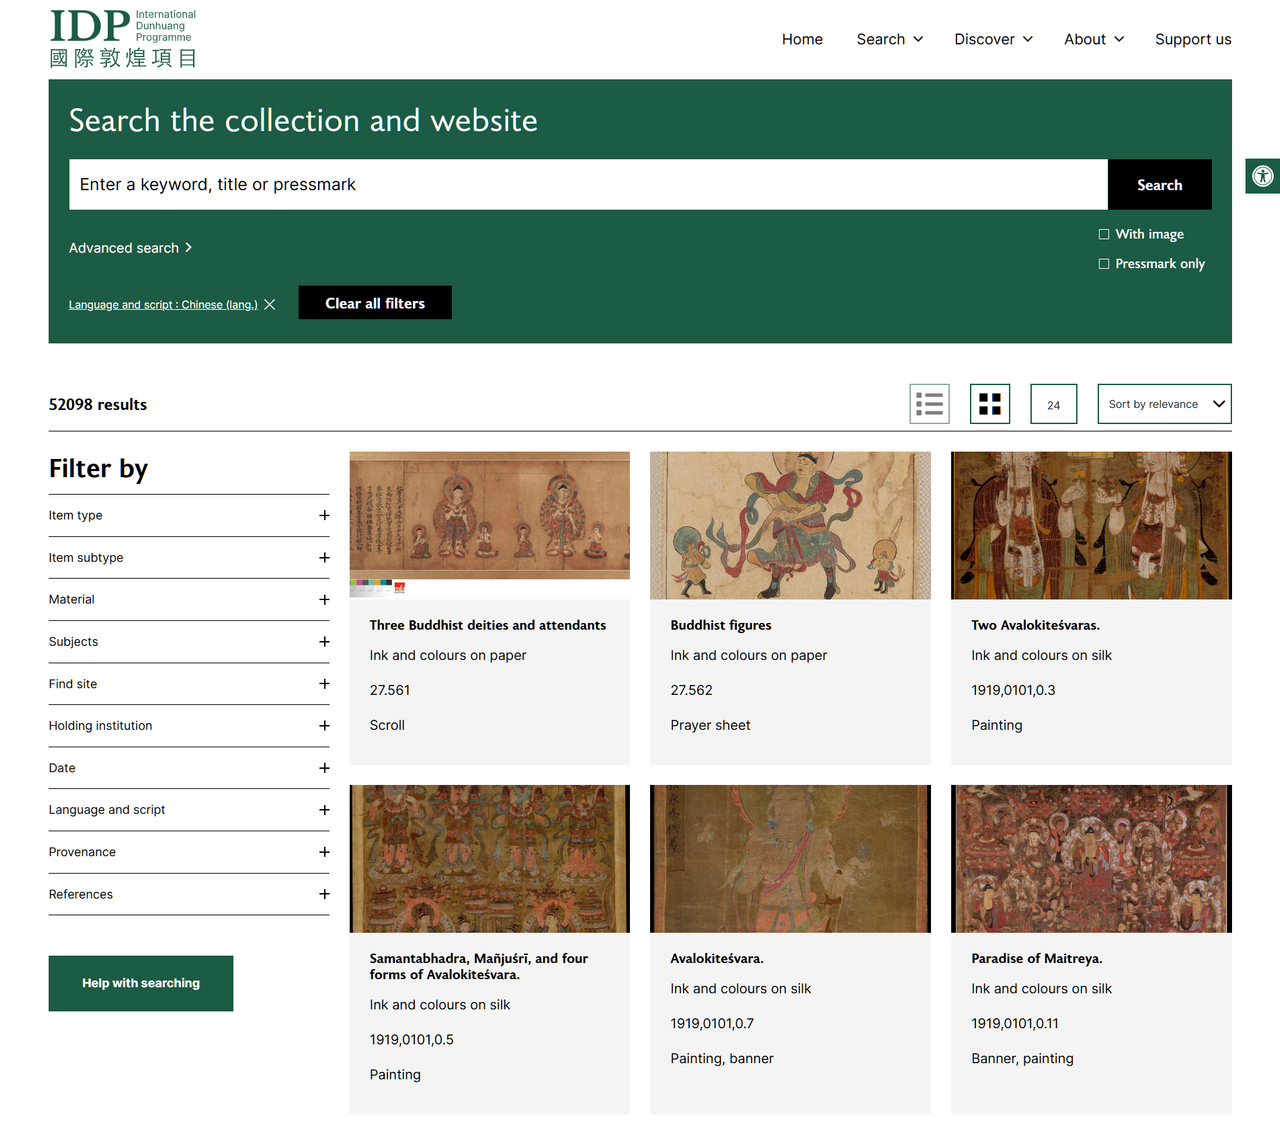The image size is (1280, 1127).
Task: Open the Samantabhadra, Mañjuśrī thumbnail image
Action: (490, 859)
